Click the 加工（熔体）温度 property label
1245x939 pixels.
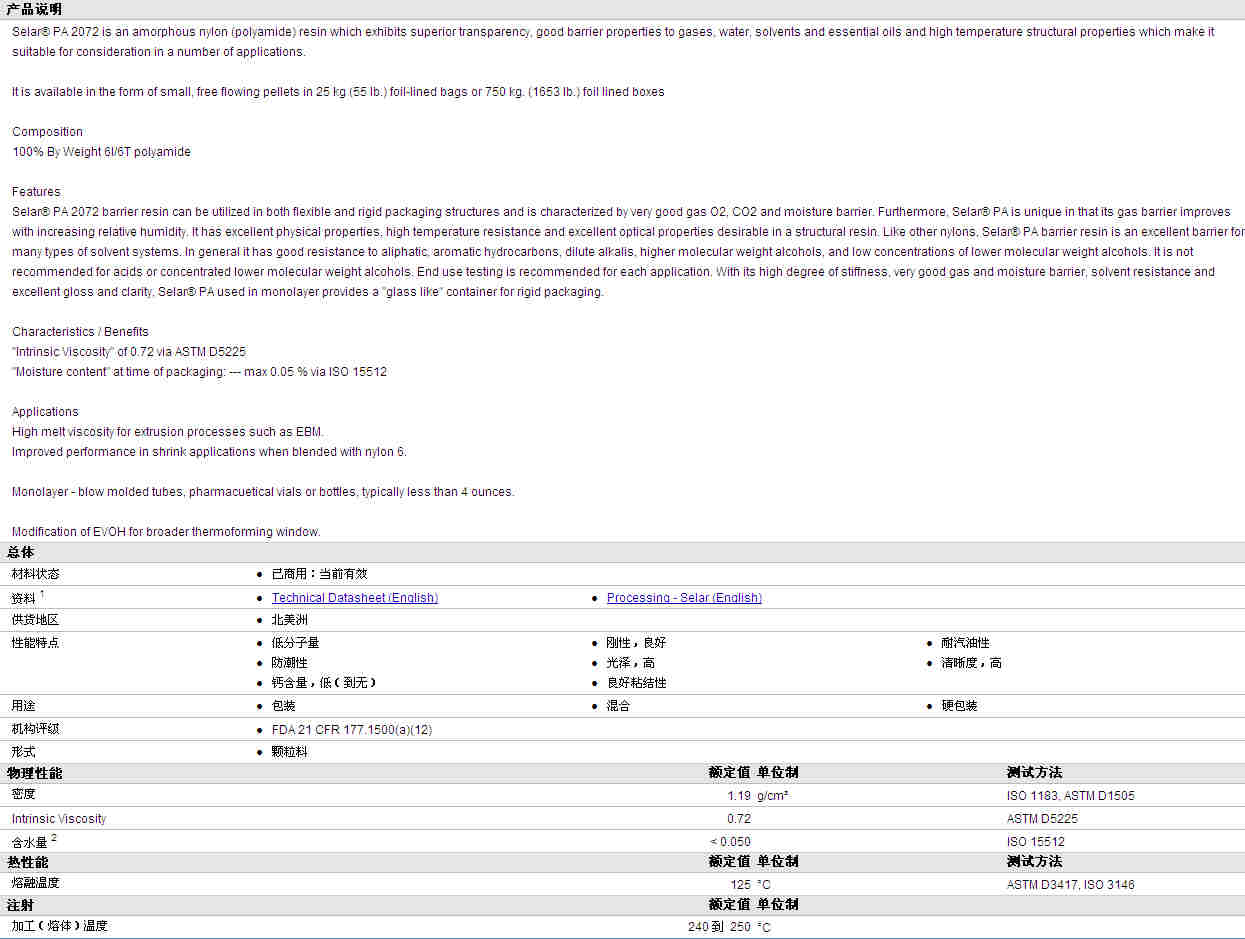coord(59,926)
